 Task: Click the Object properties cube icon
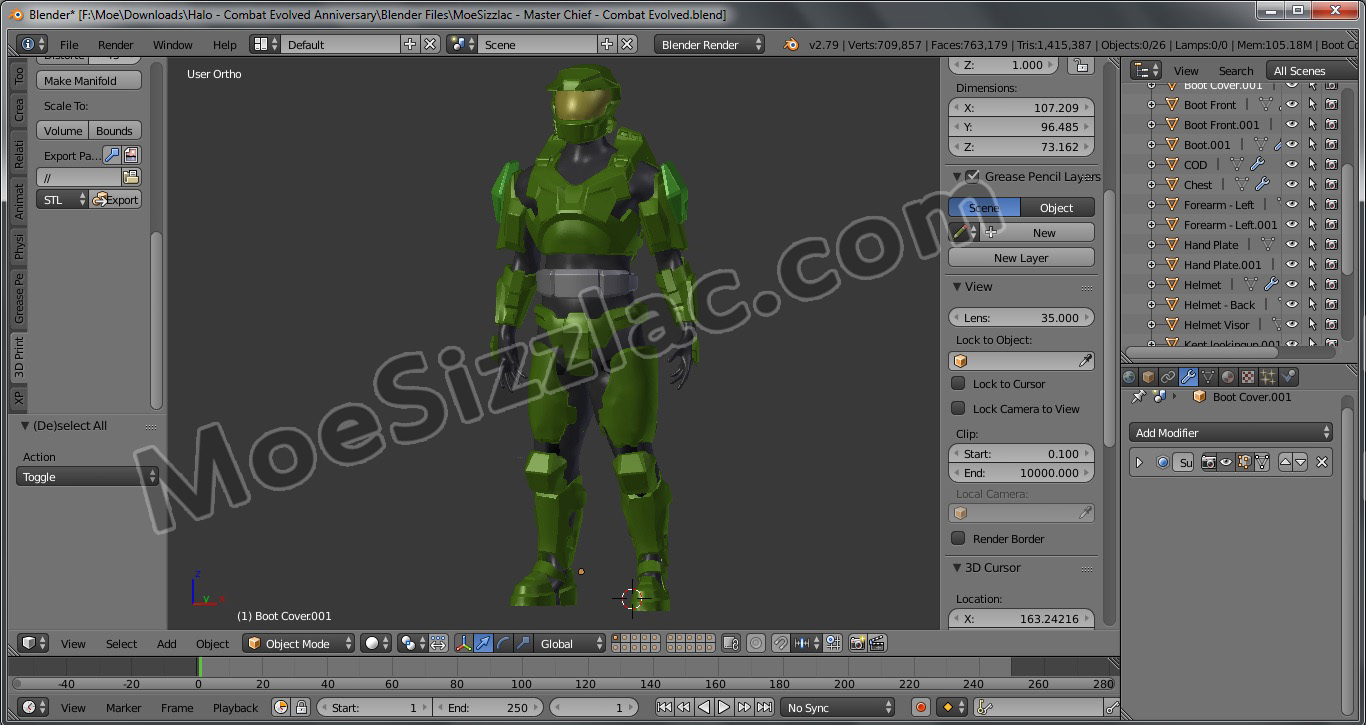1148,377
